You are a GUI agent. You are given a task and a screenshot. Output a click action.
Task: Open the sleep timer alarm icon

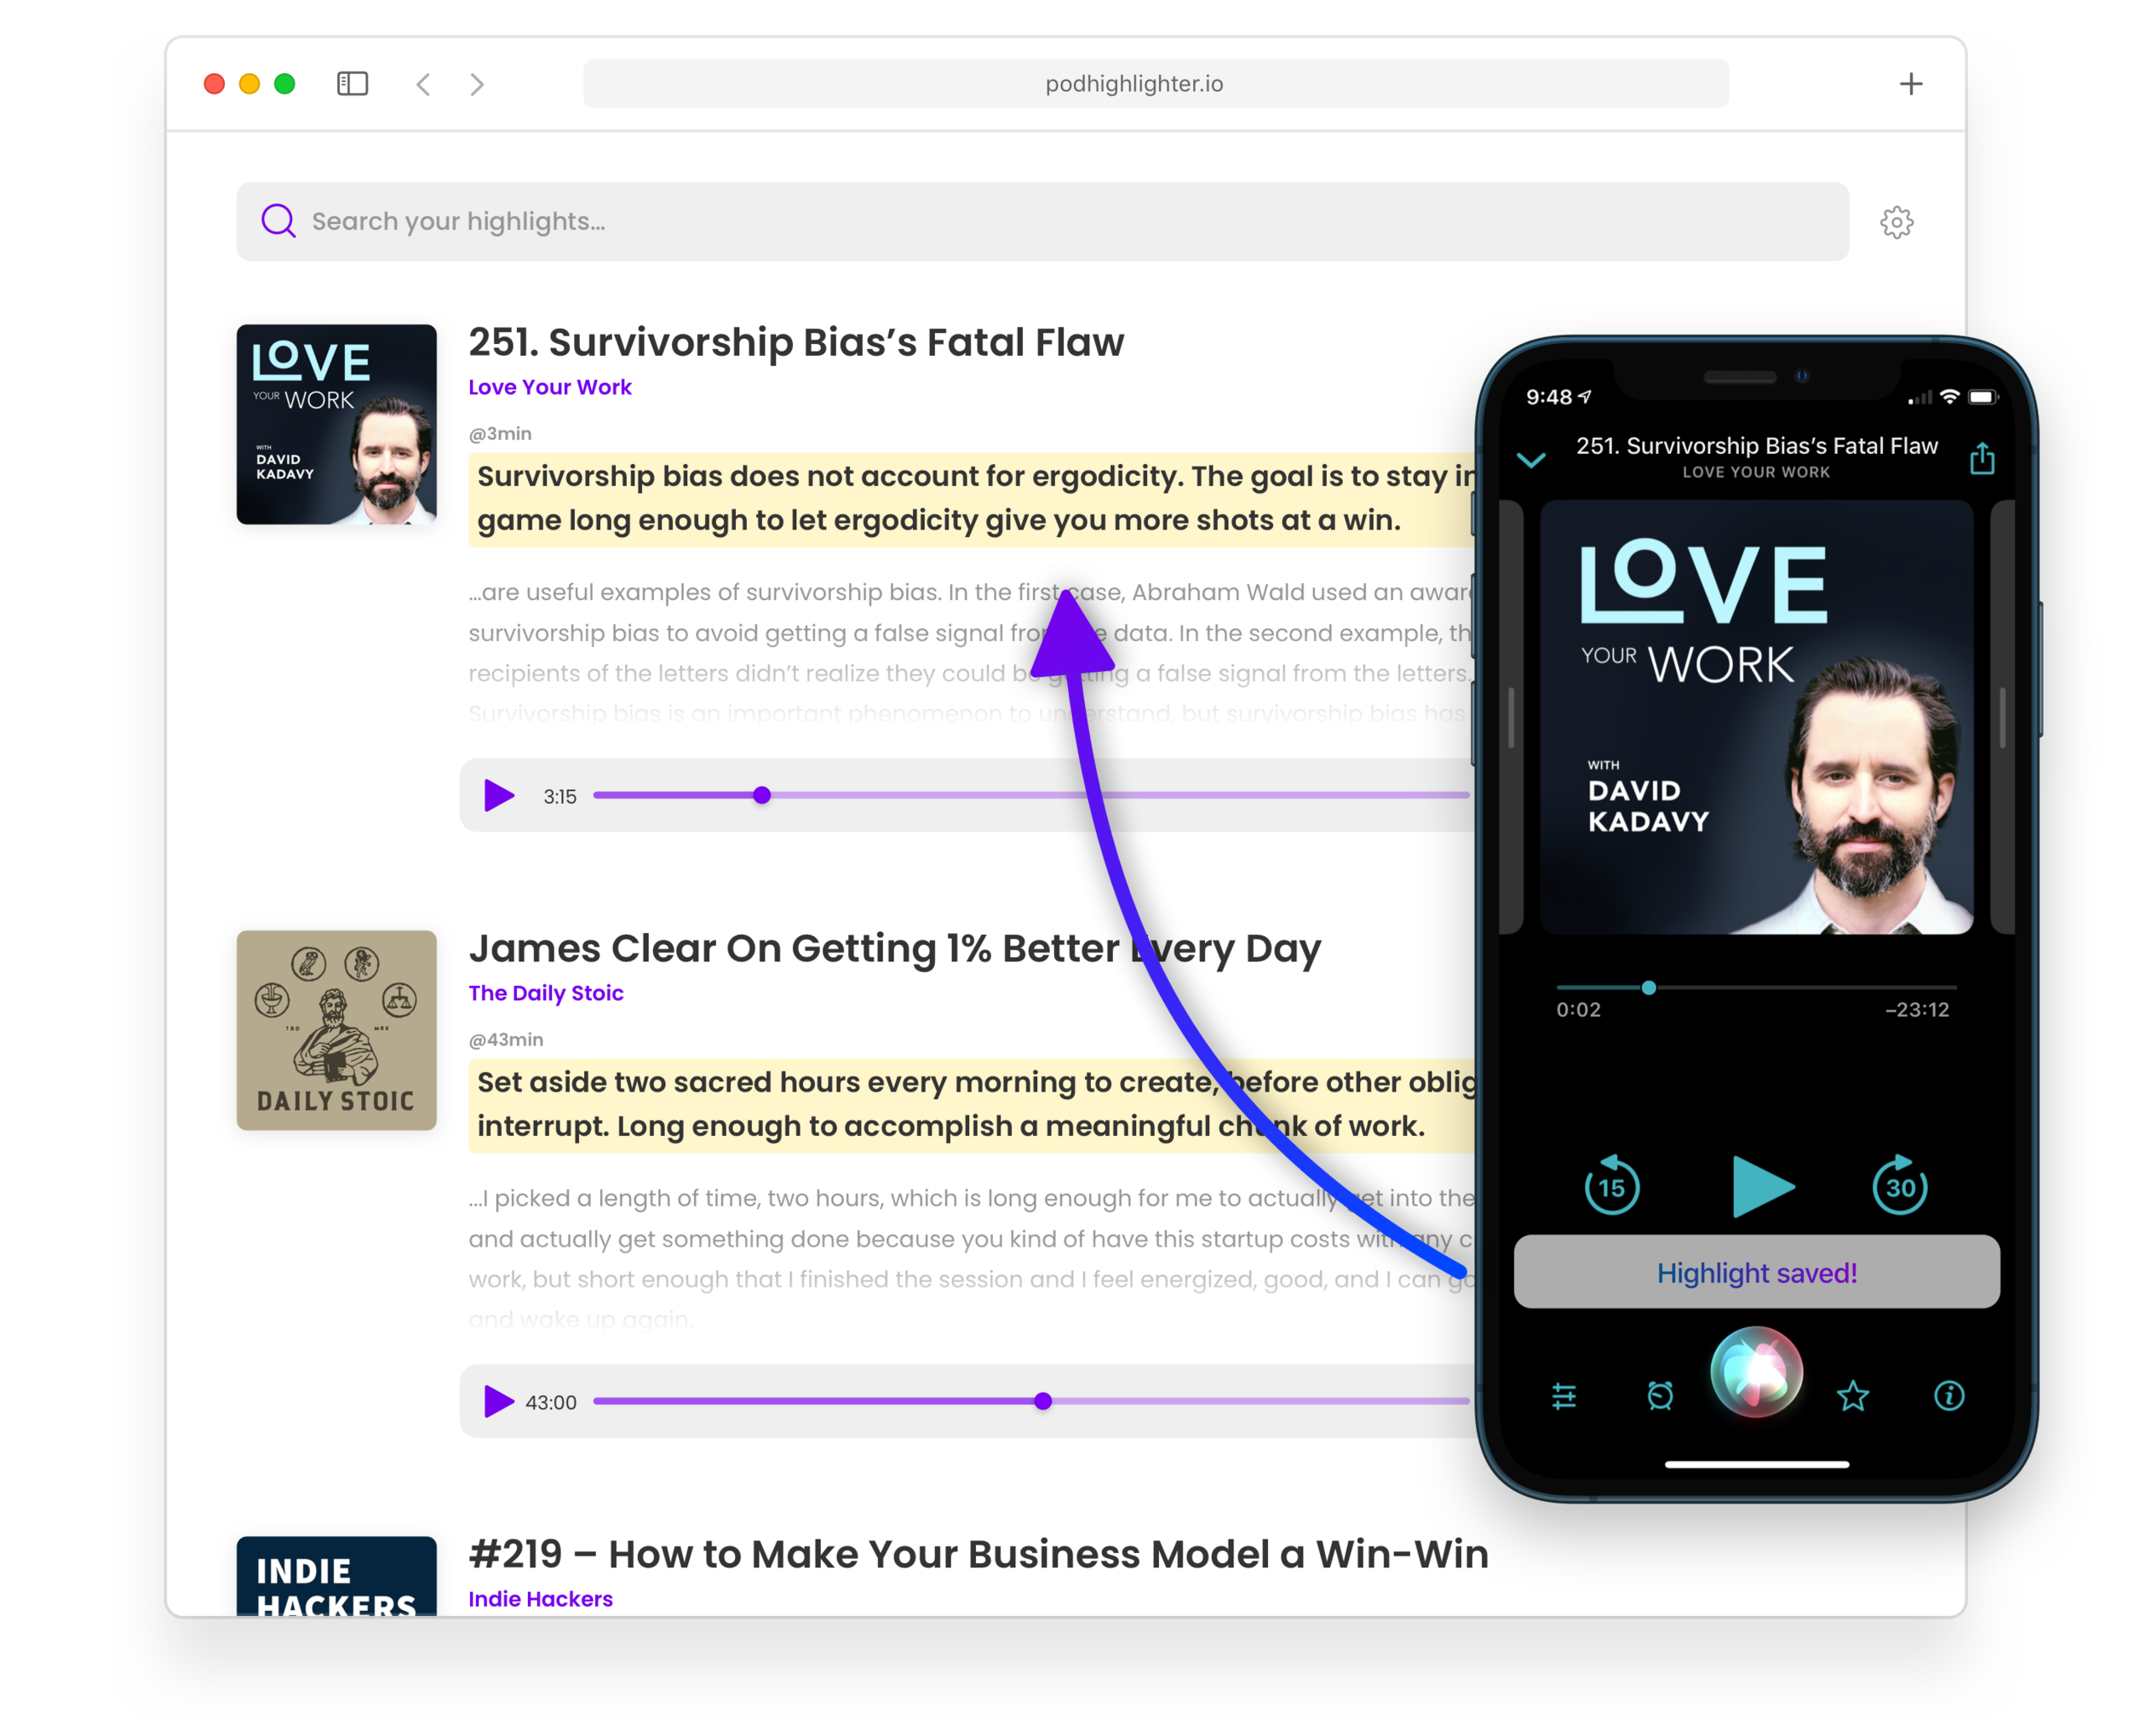(x=1660, y=1396)
